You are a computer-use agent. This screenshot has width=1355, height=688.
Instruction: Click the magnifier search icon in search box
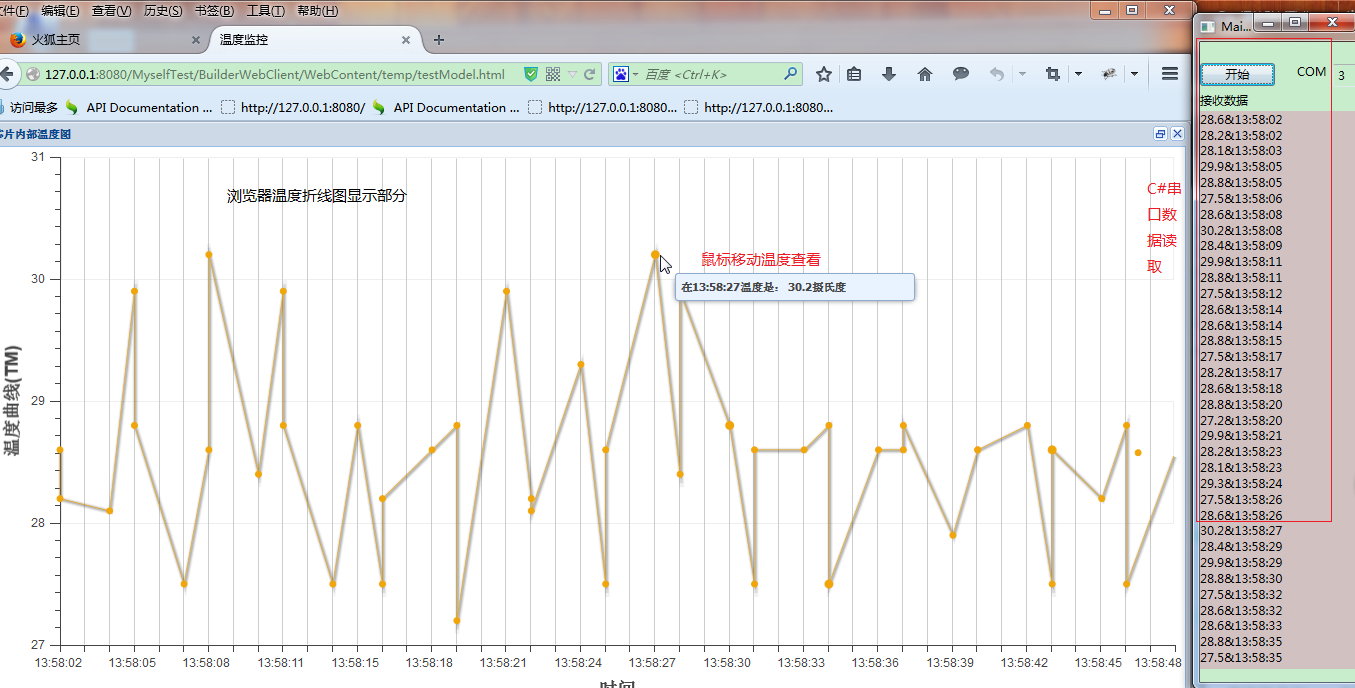791,74
